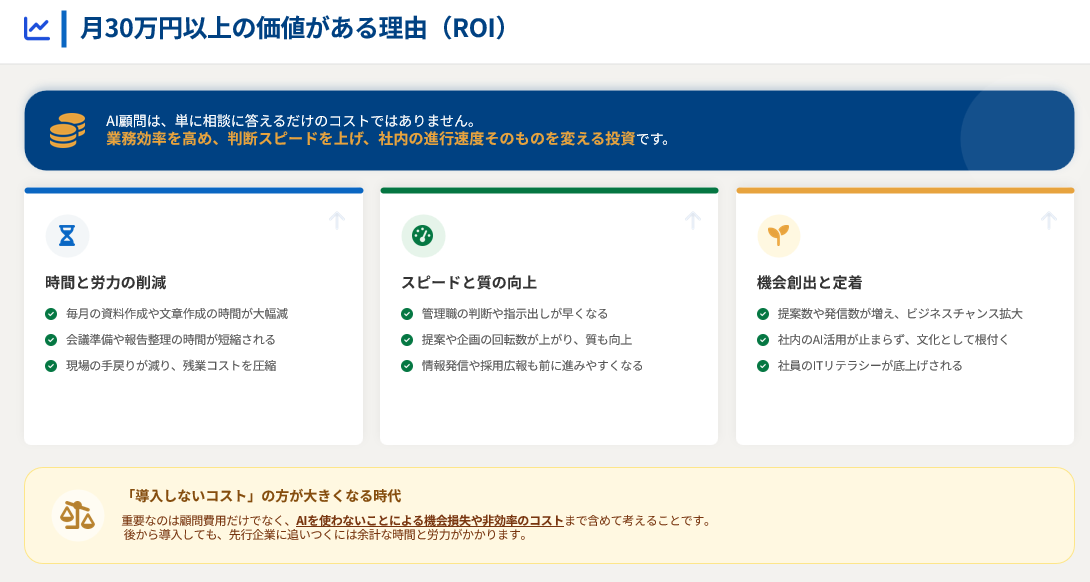
Task: Click checkmark beside 社員のITリテラシー
Action: click(763, 366)
